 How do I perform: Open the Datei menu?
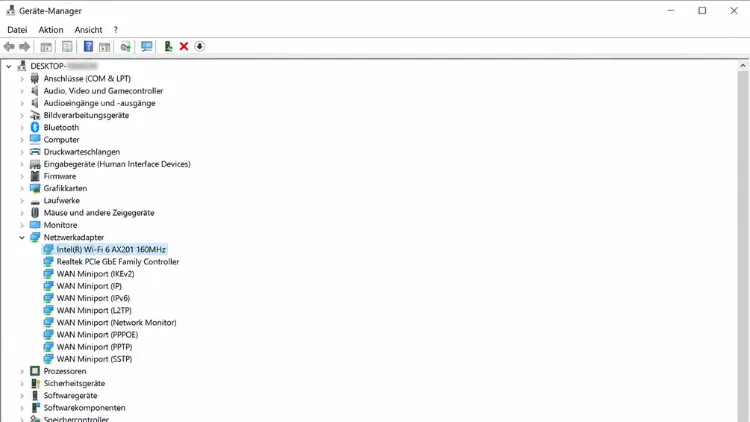(x=17, y=30)
